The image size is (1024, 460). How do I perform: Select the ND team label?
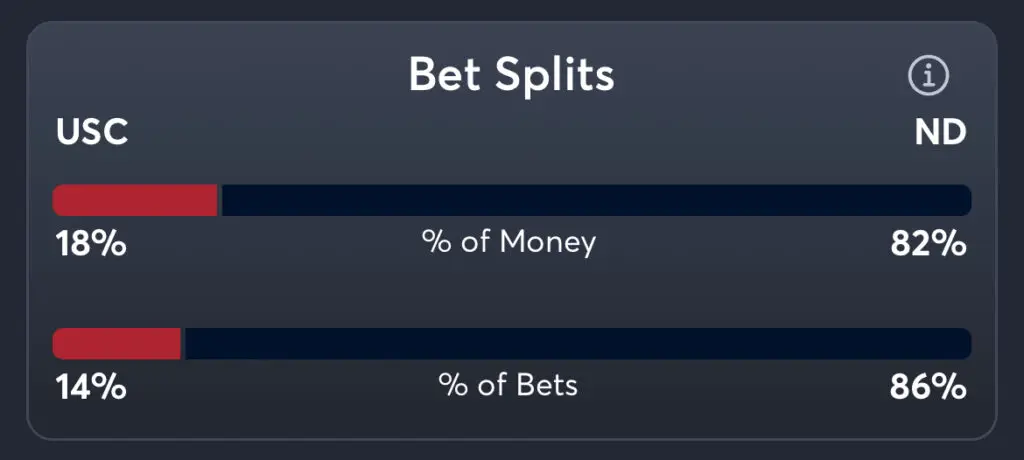point(940,133)
